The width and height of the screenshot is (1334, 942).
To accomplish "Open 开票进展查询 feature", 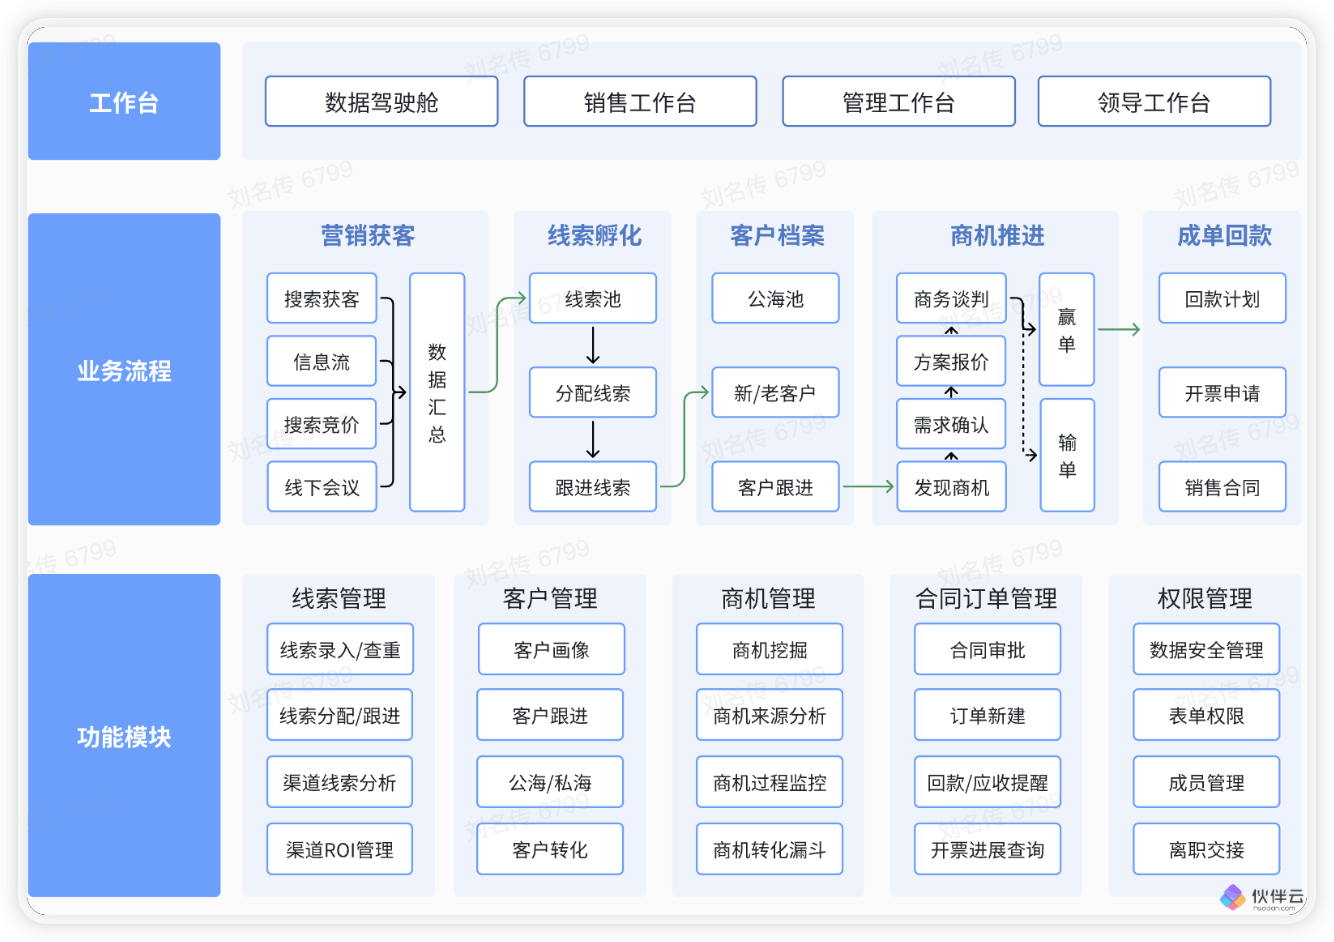I will pyautogui.click(x=988, y=849).
